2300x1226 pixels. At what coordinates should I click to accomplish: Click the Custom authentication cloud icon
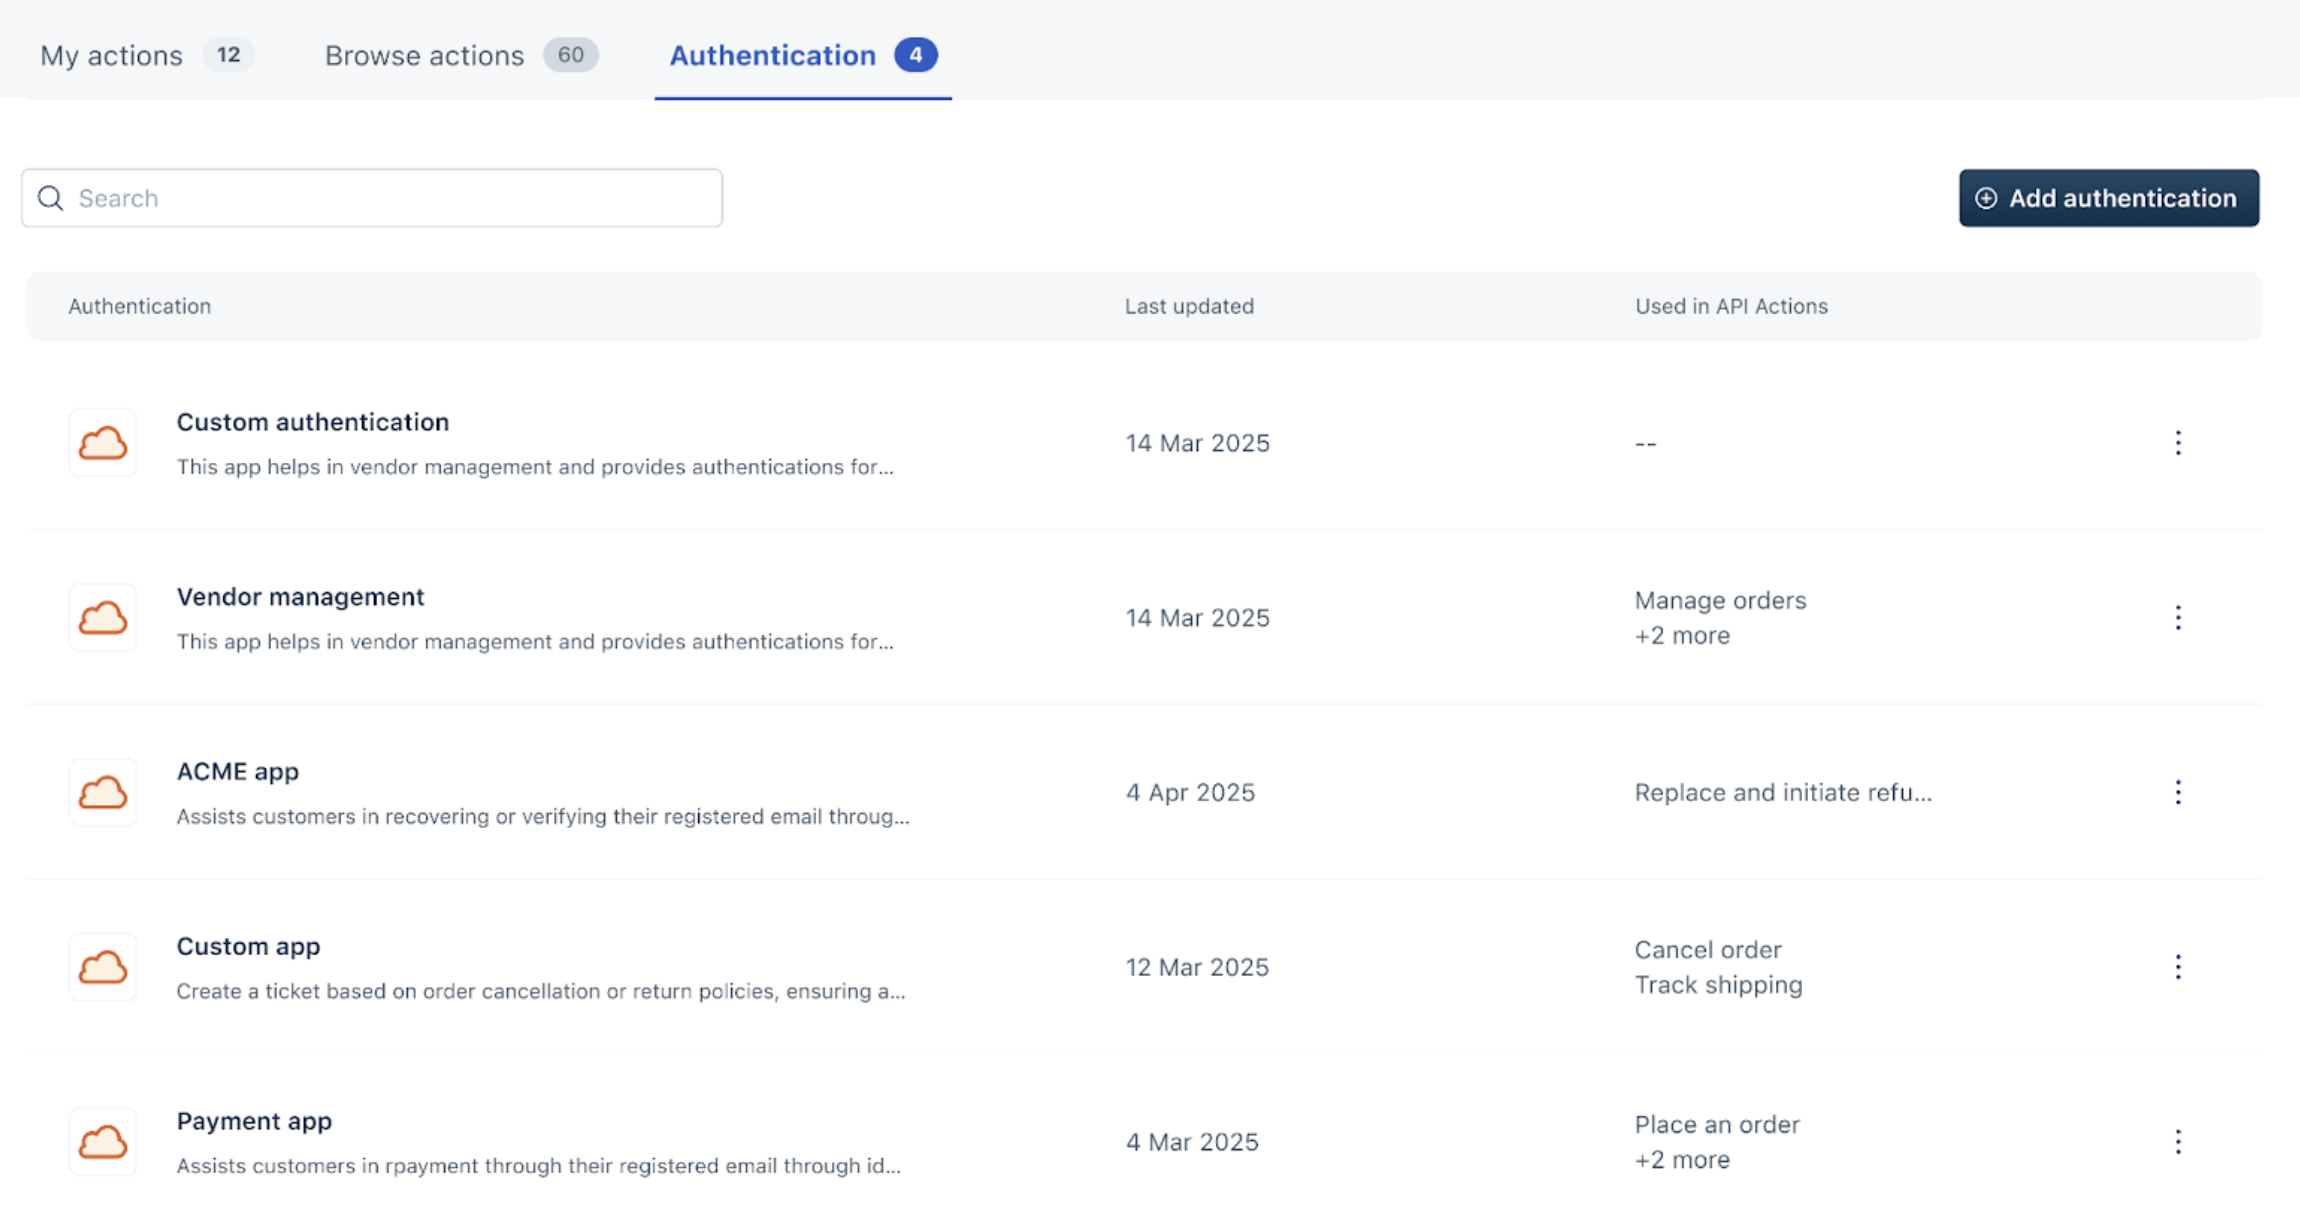click(x=103, y=443)
